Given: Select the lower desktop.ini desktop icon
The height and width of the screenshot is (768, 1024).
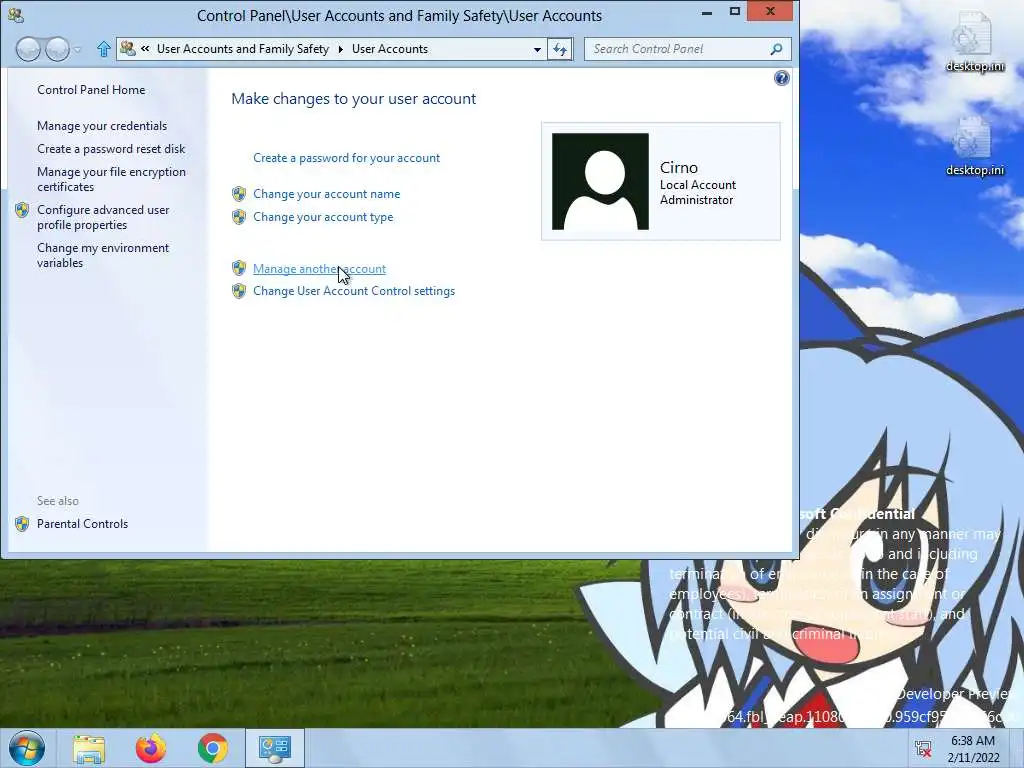Looking at the screenshot, I should click(x=975, y=146).
